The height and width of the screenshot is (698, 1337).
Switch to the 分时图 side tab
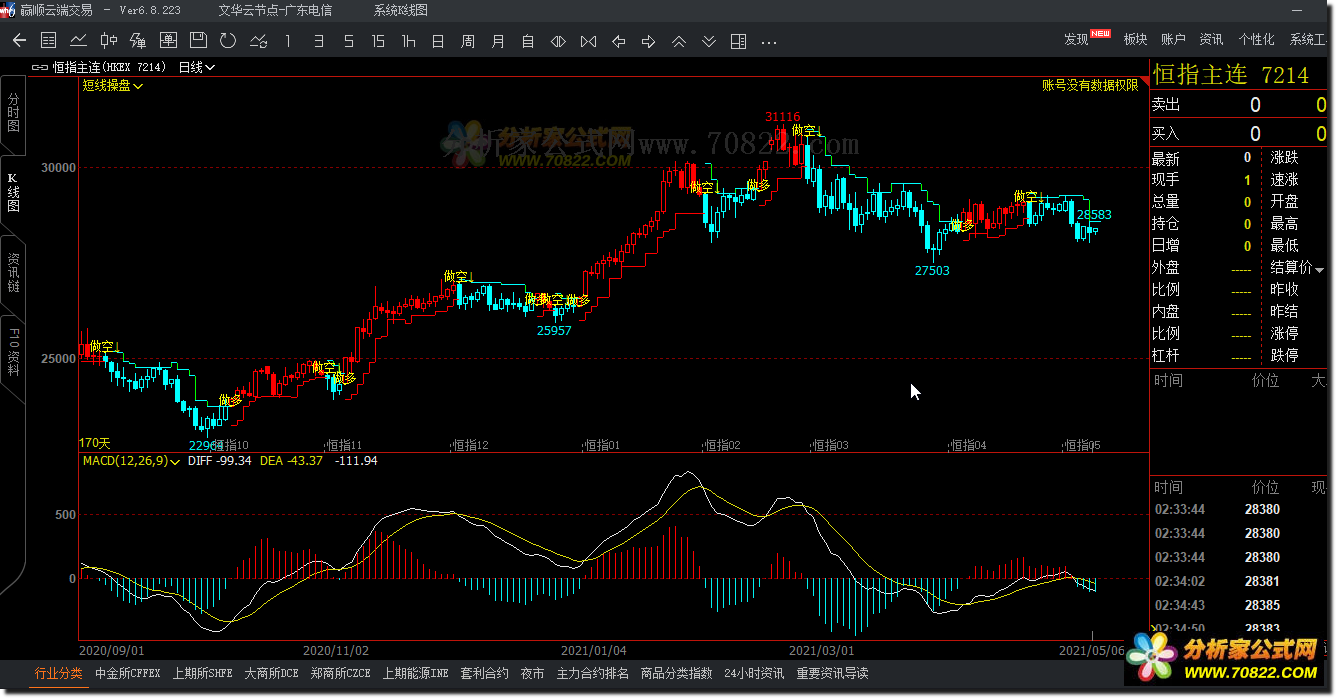coord(13,113)
